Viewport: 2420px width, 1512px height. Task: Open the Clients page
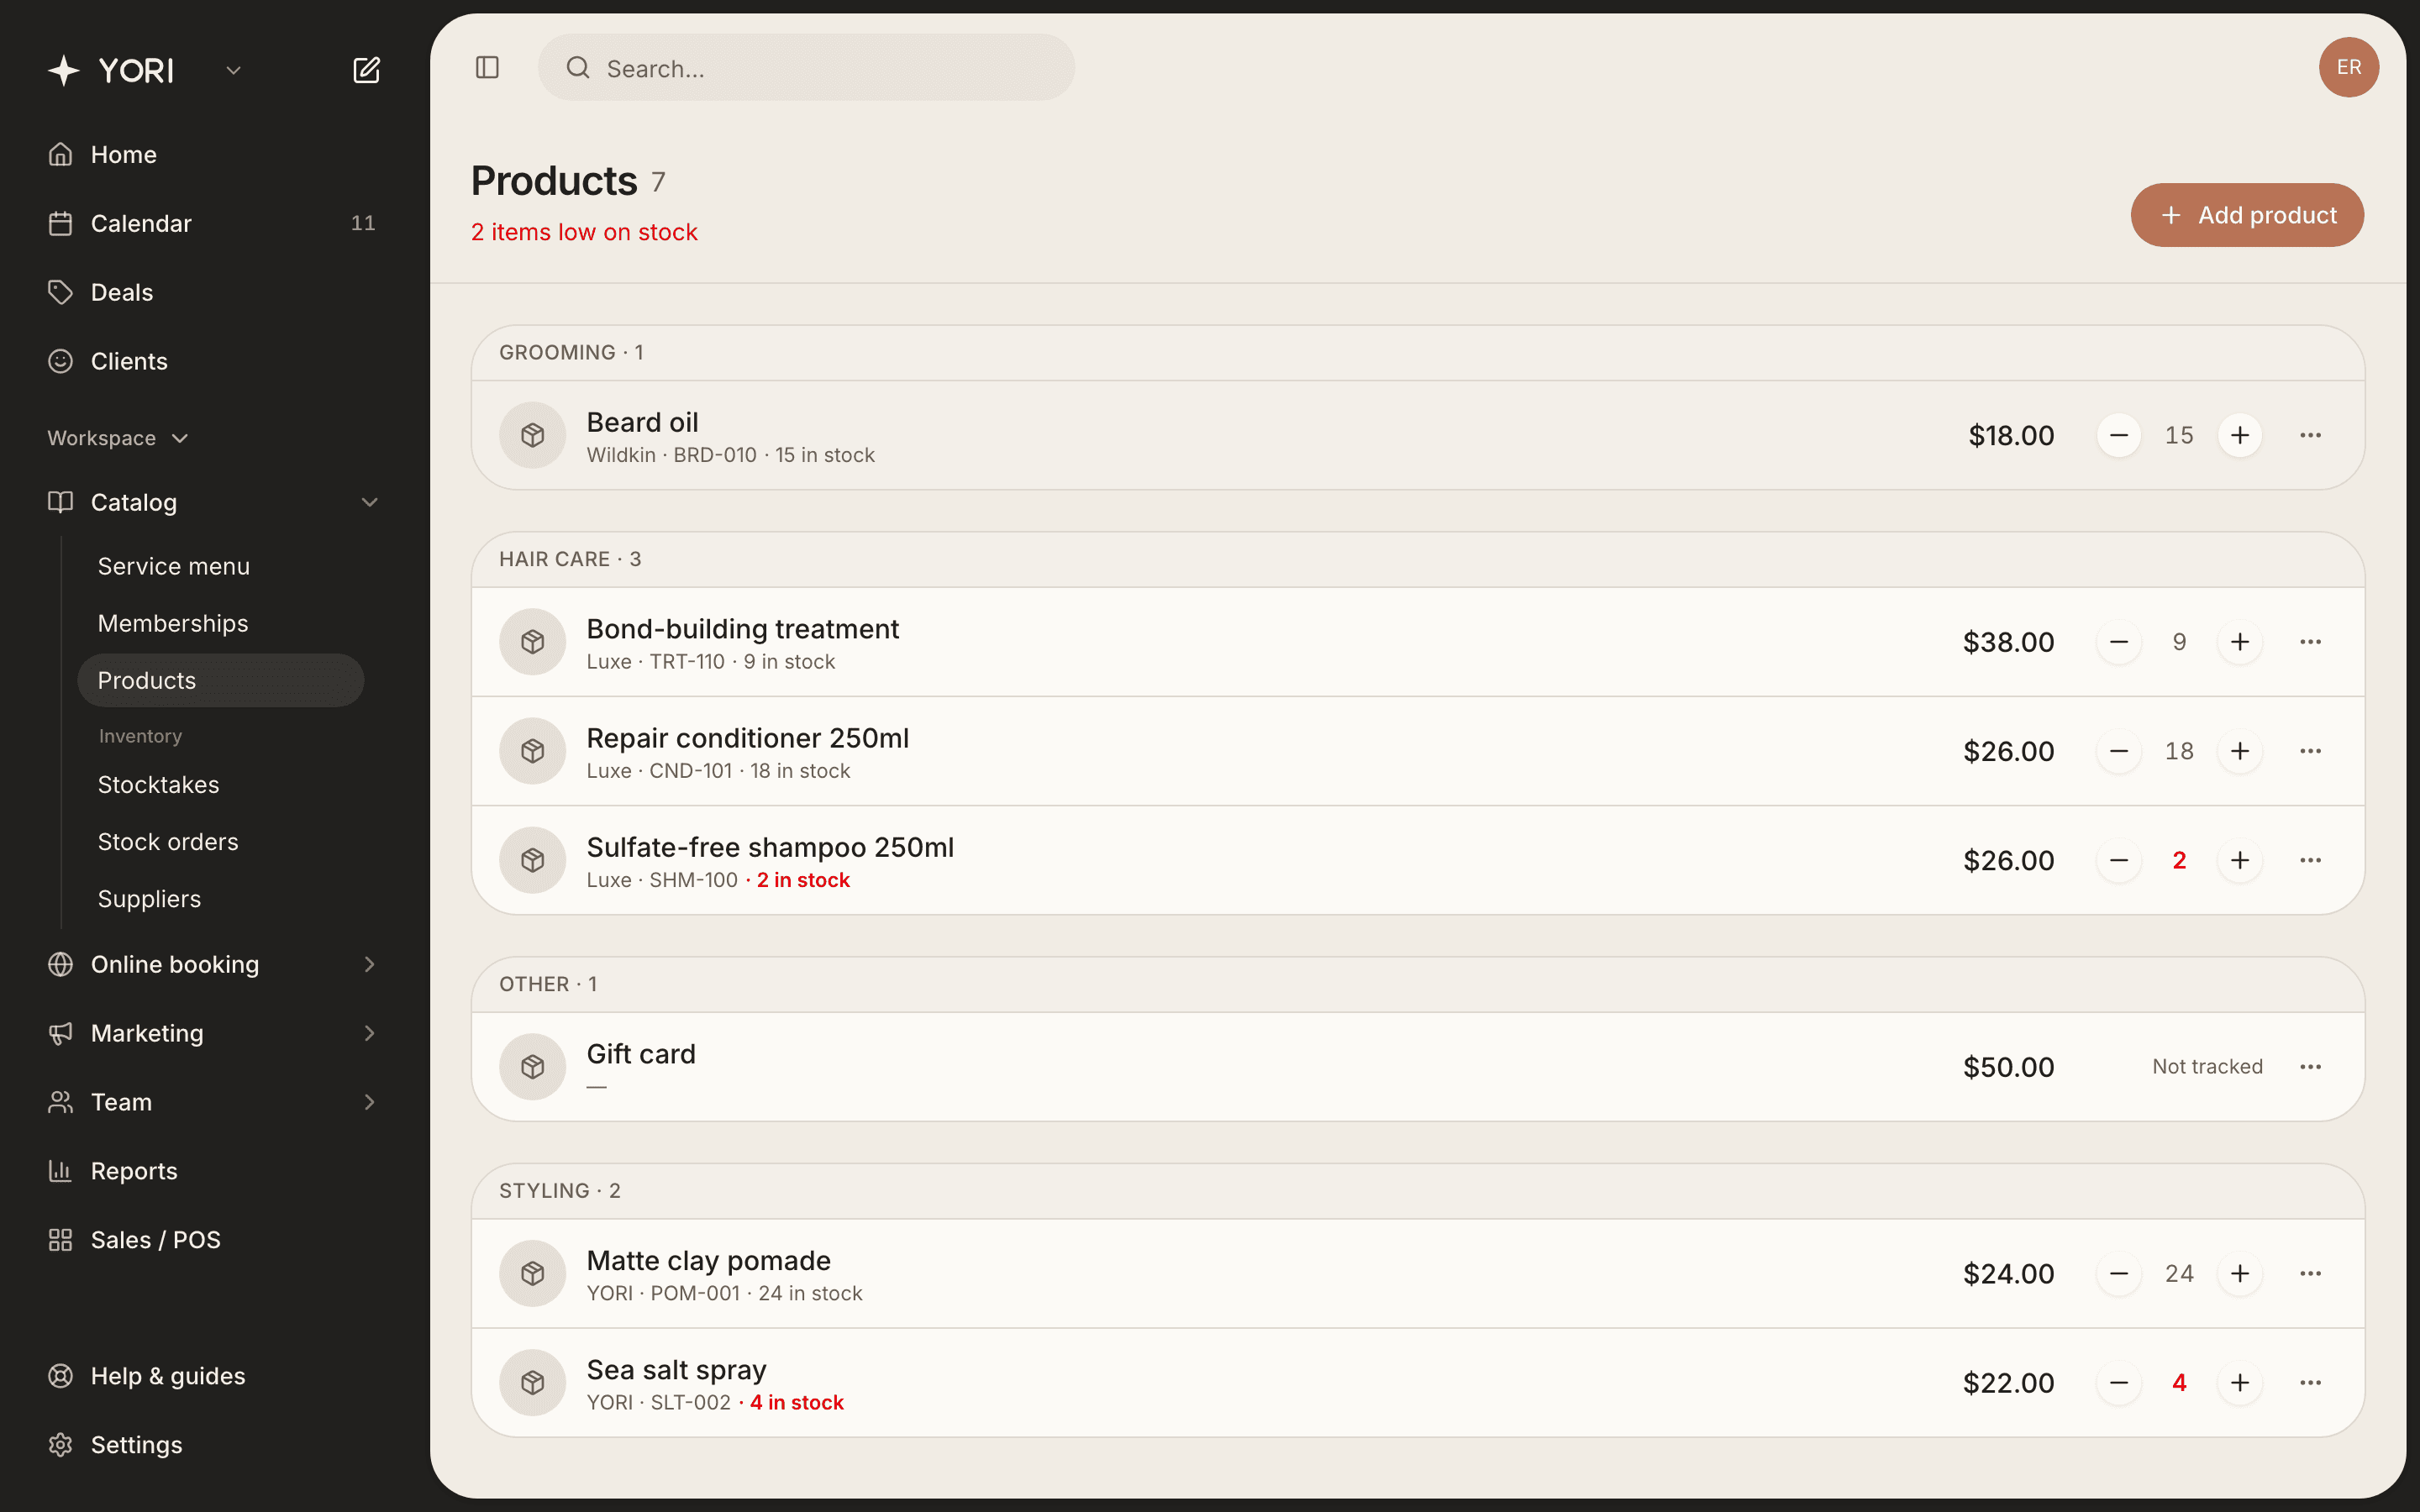click(x=213, y=361)
